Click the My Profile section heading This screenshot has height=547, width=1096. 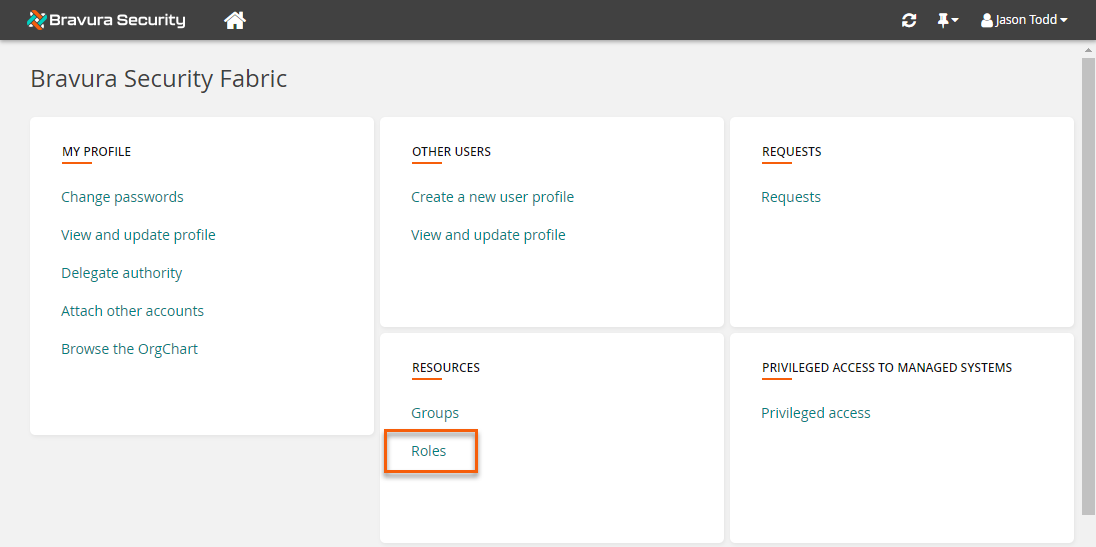pos(96,152)
